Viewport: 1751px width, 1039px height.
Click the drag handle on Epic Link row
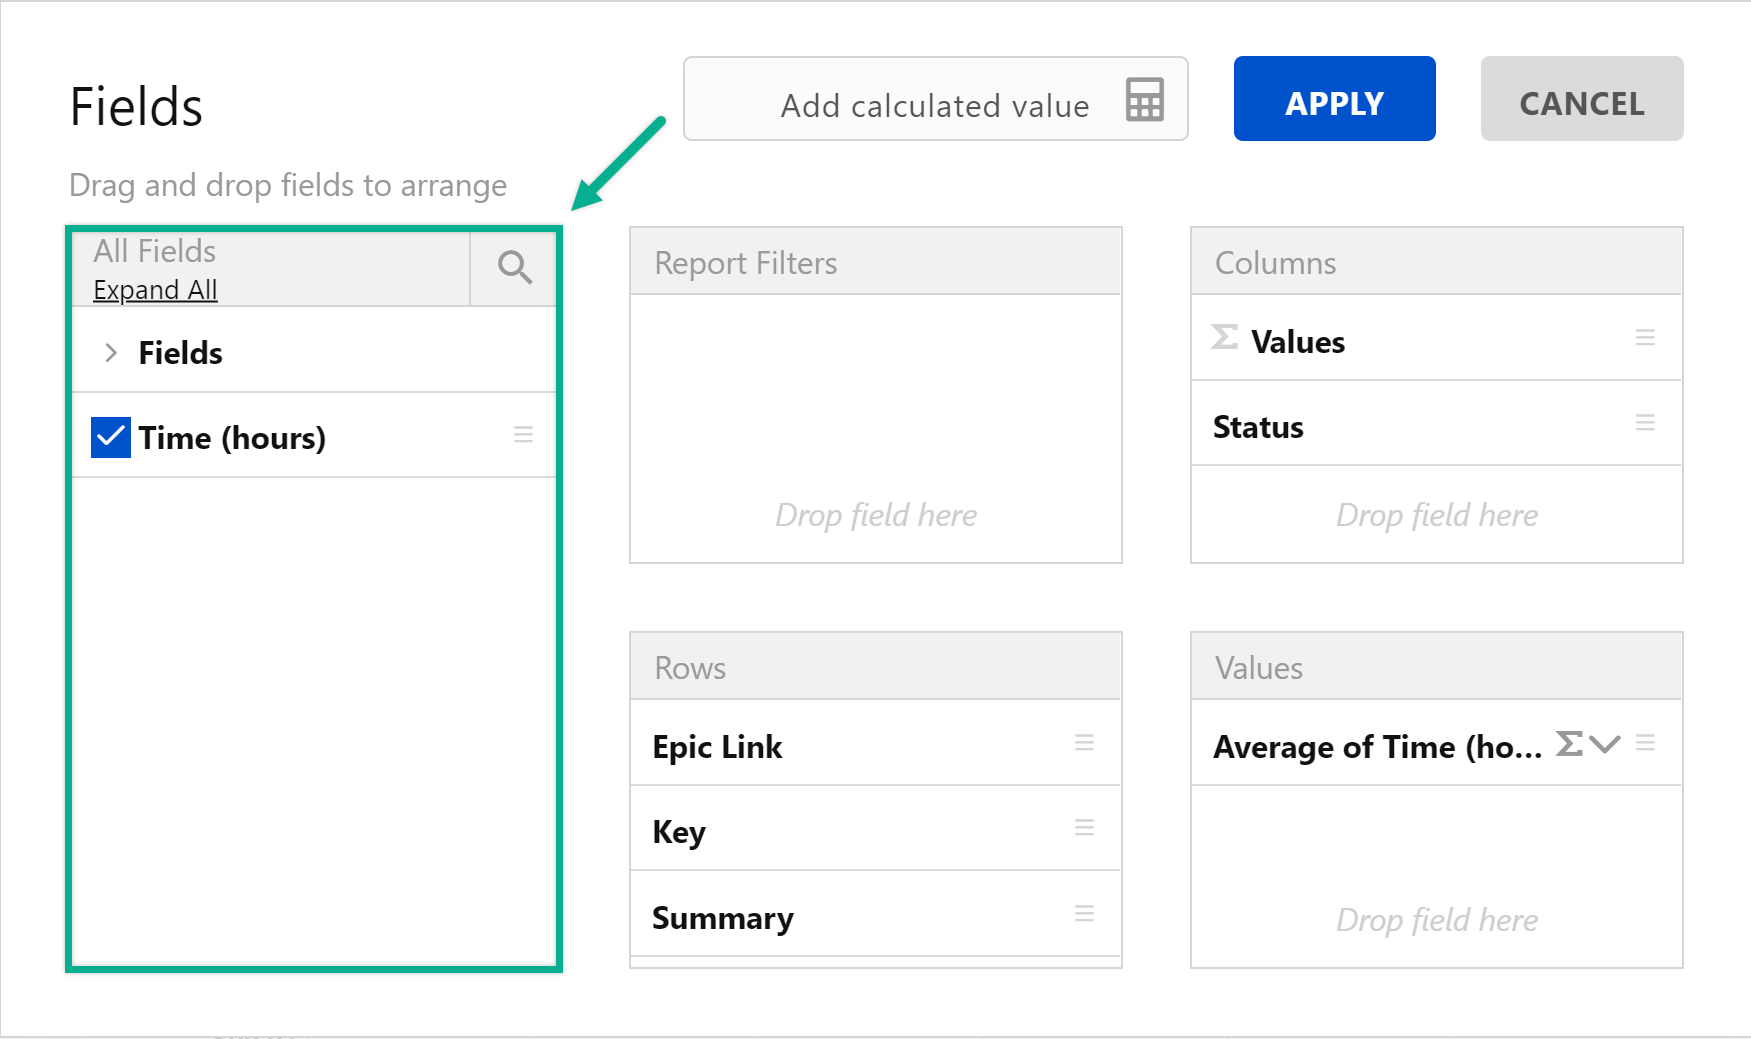pos(1084,743)
